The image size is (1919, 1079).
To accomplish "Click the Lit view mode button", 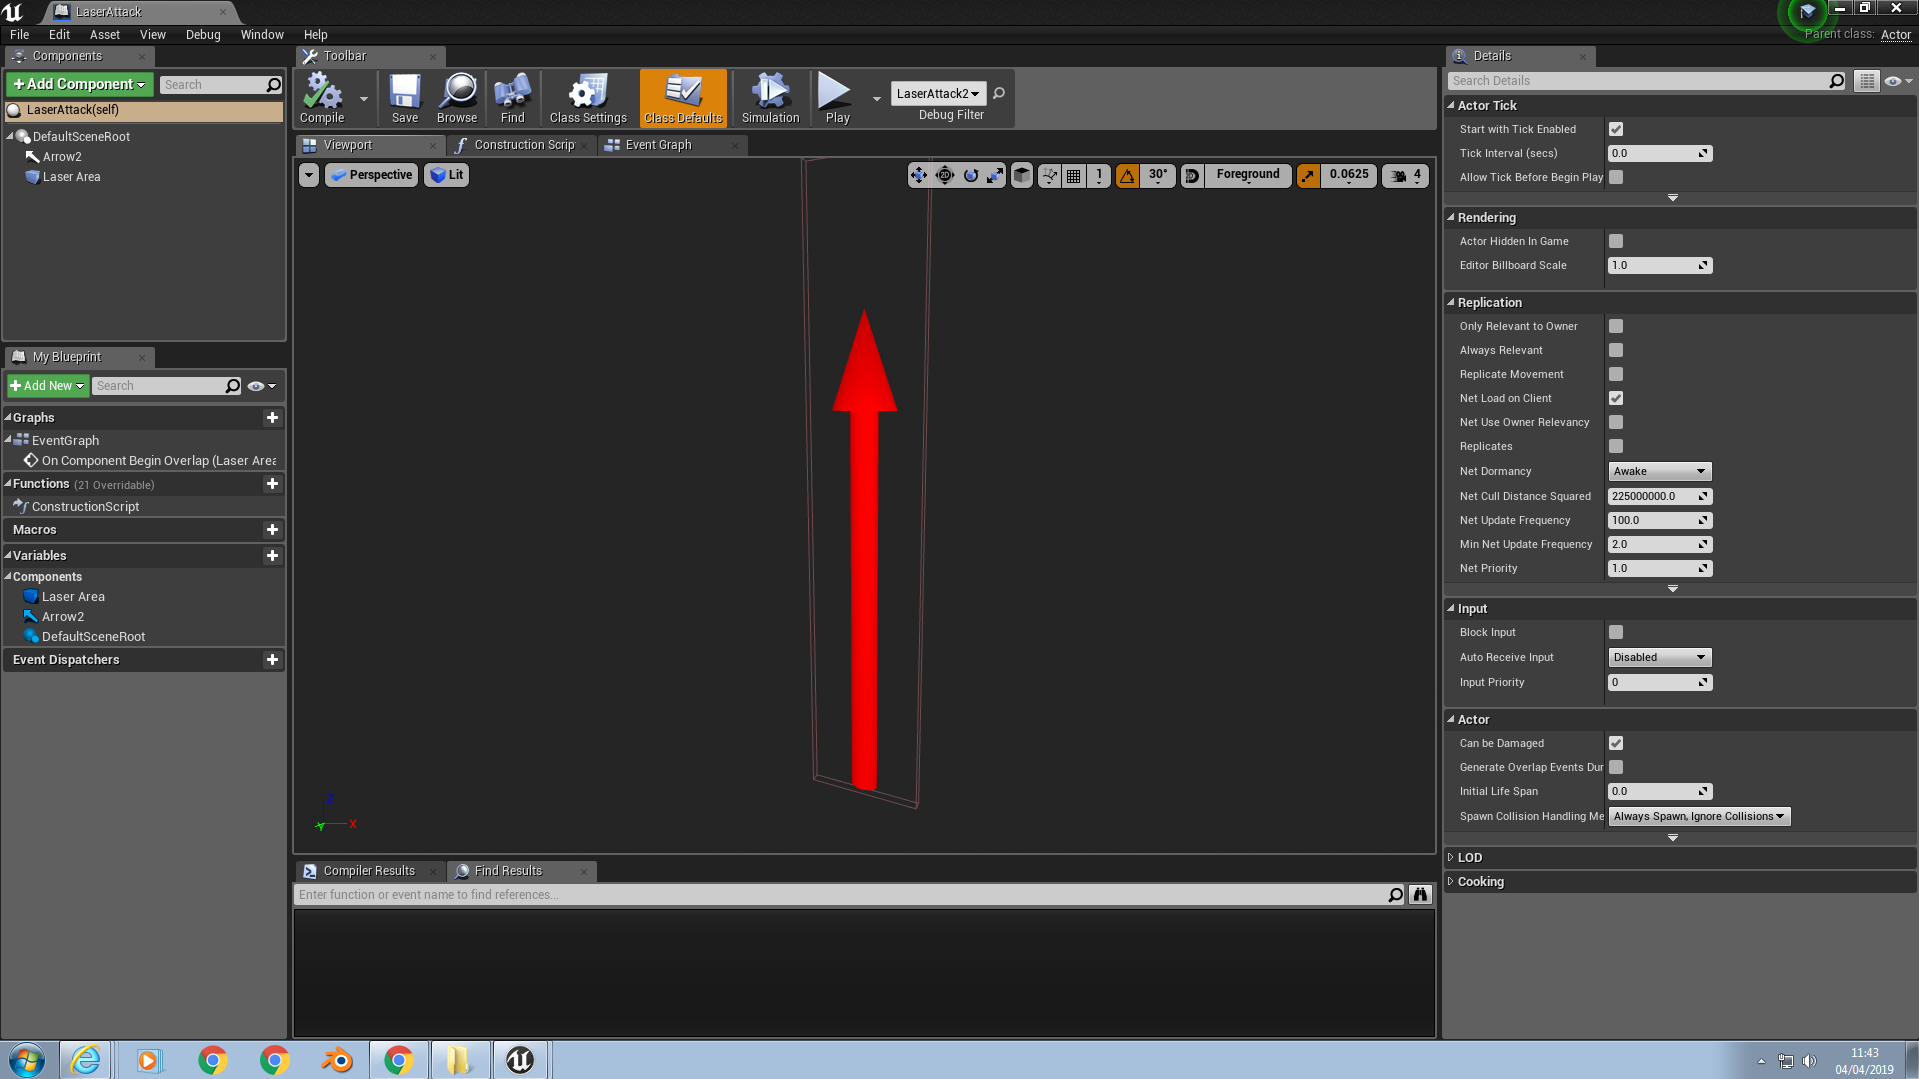I will (x=447, y=175).
